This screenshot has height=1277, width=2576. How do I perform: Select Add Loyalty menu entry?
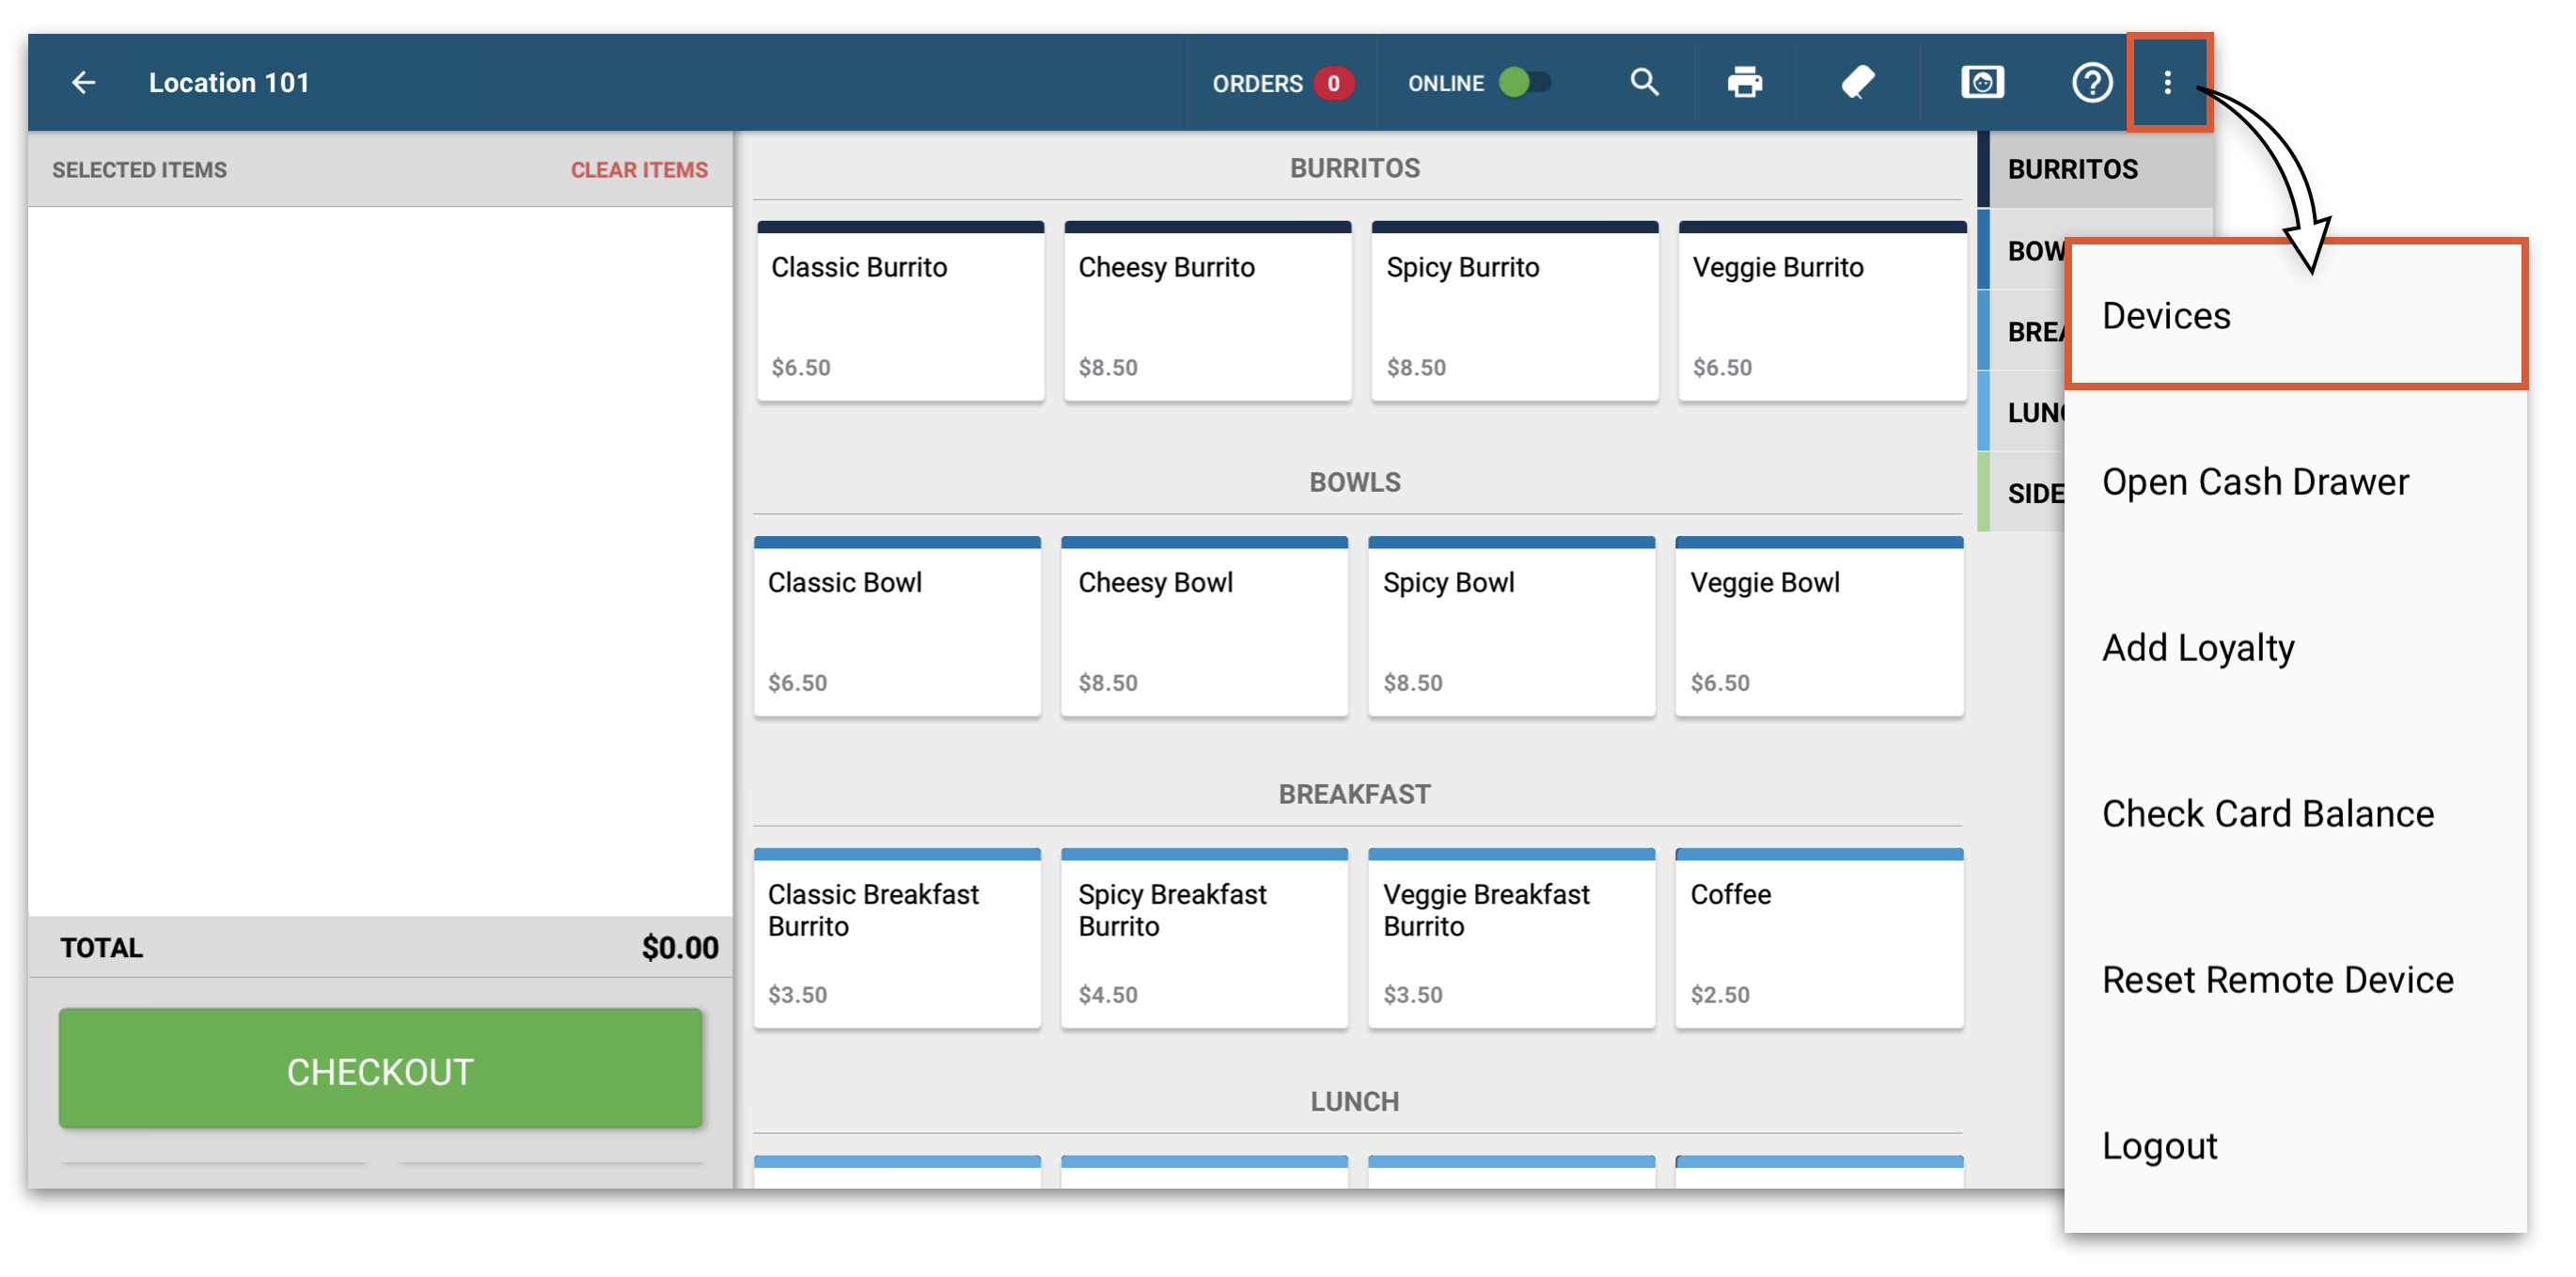click(x=2198, y=647)
